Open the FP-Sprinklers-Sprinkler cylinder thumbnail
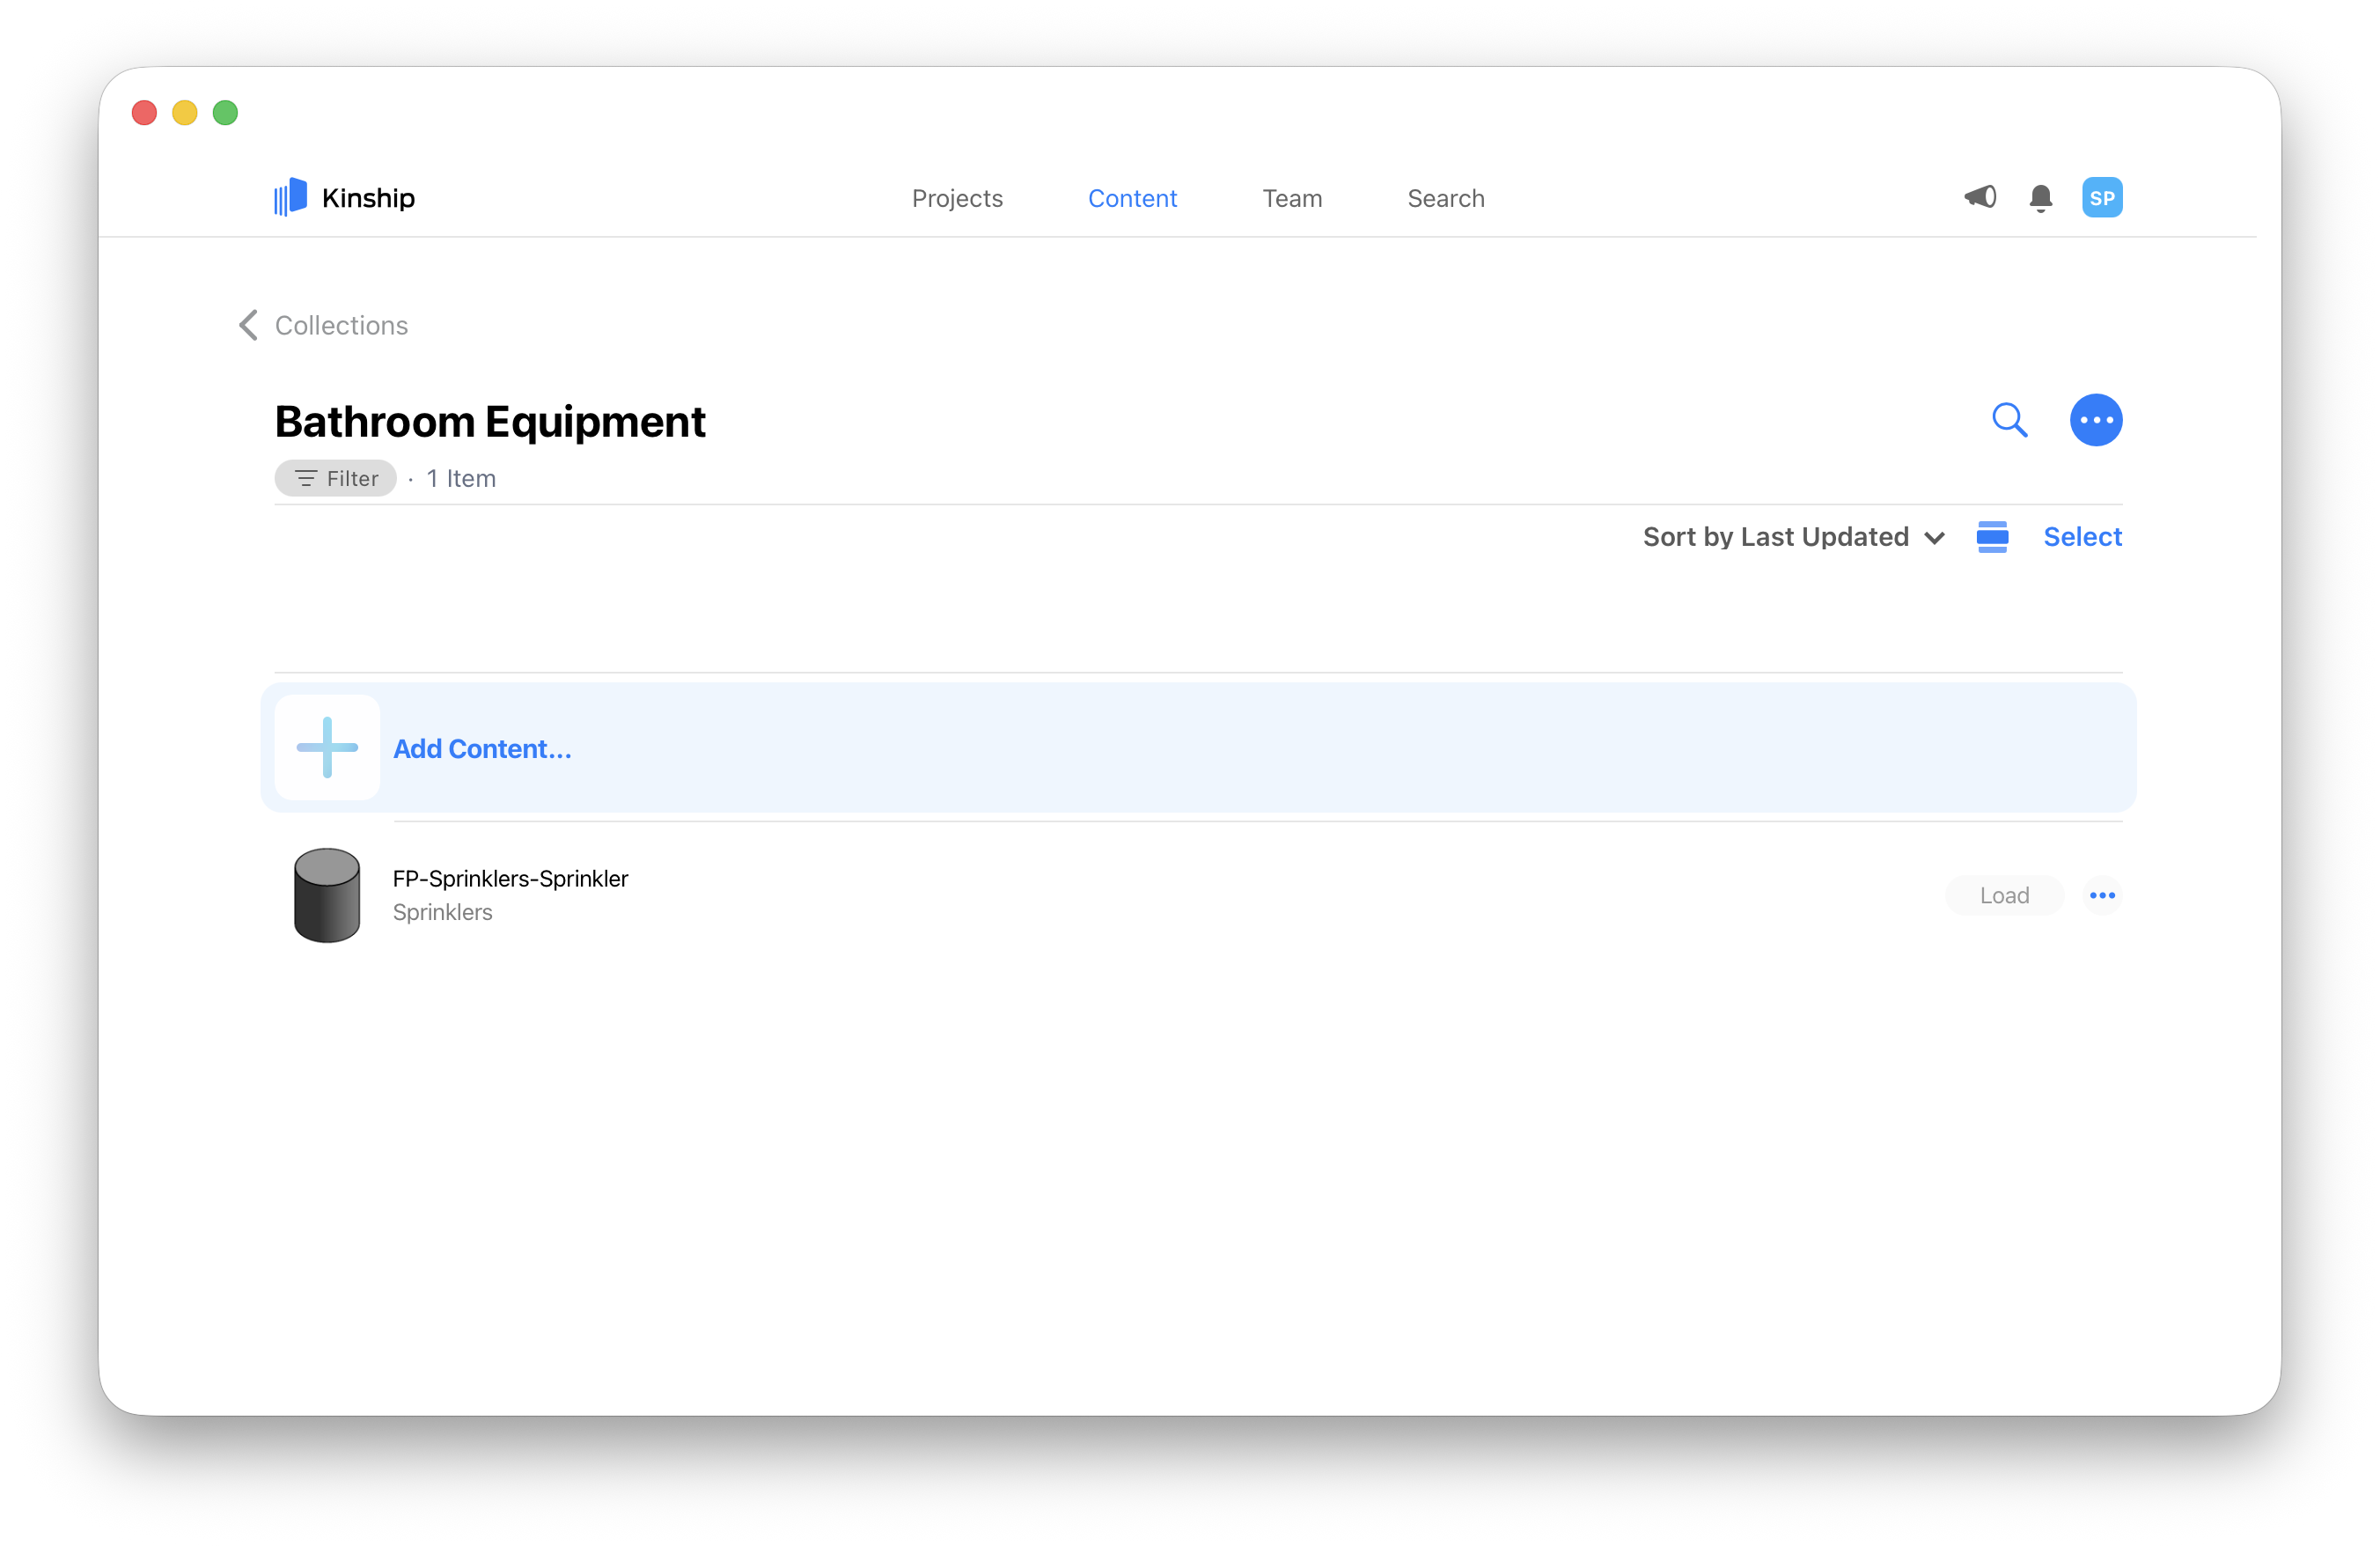 pos(327,895)
